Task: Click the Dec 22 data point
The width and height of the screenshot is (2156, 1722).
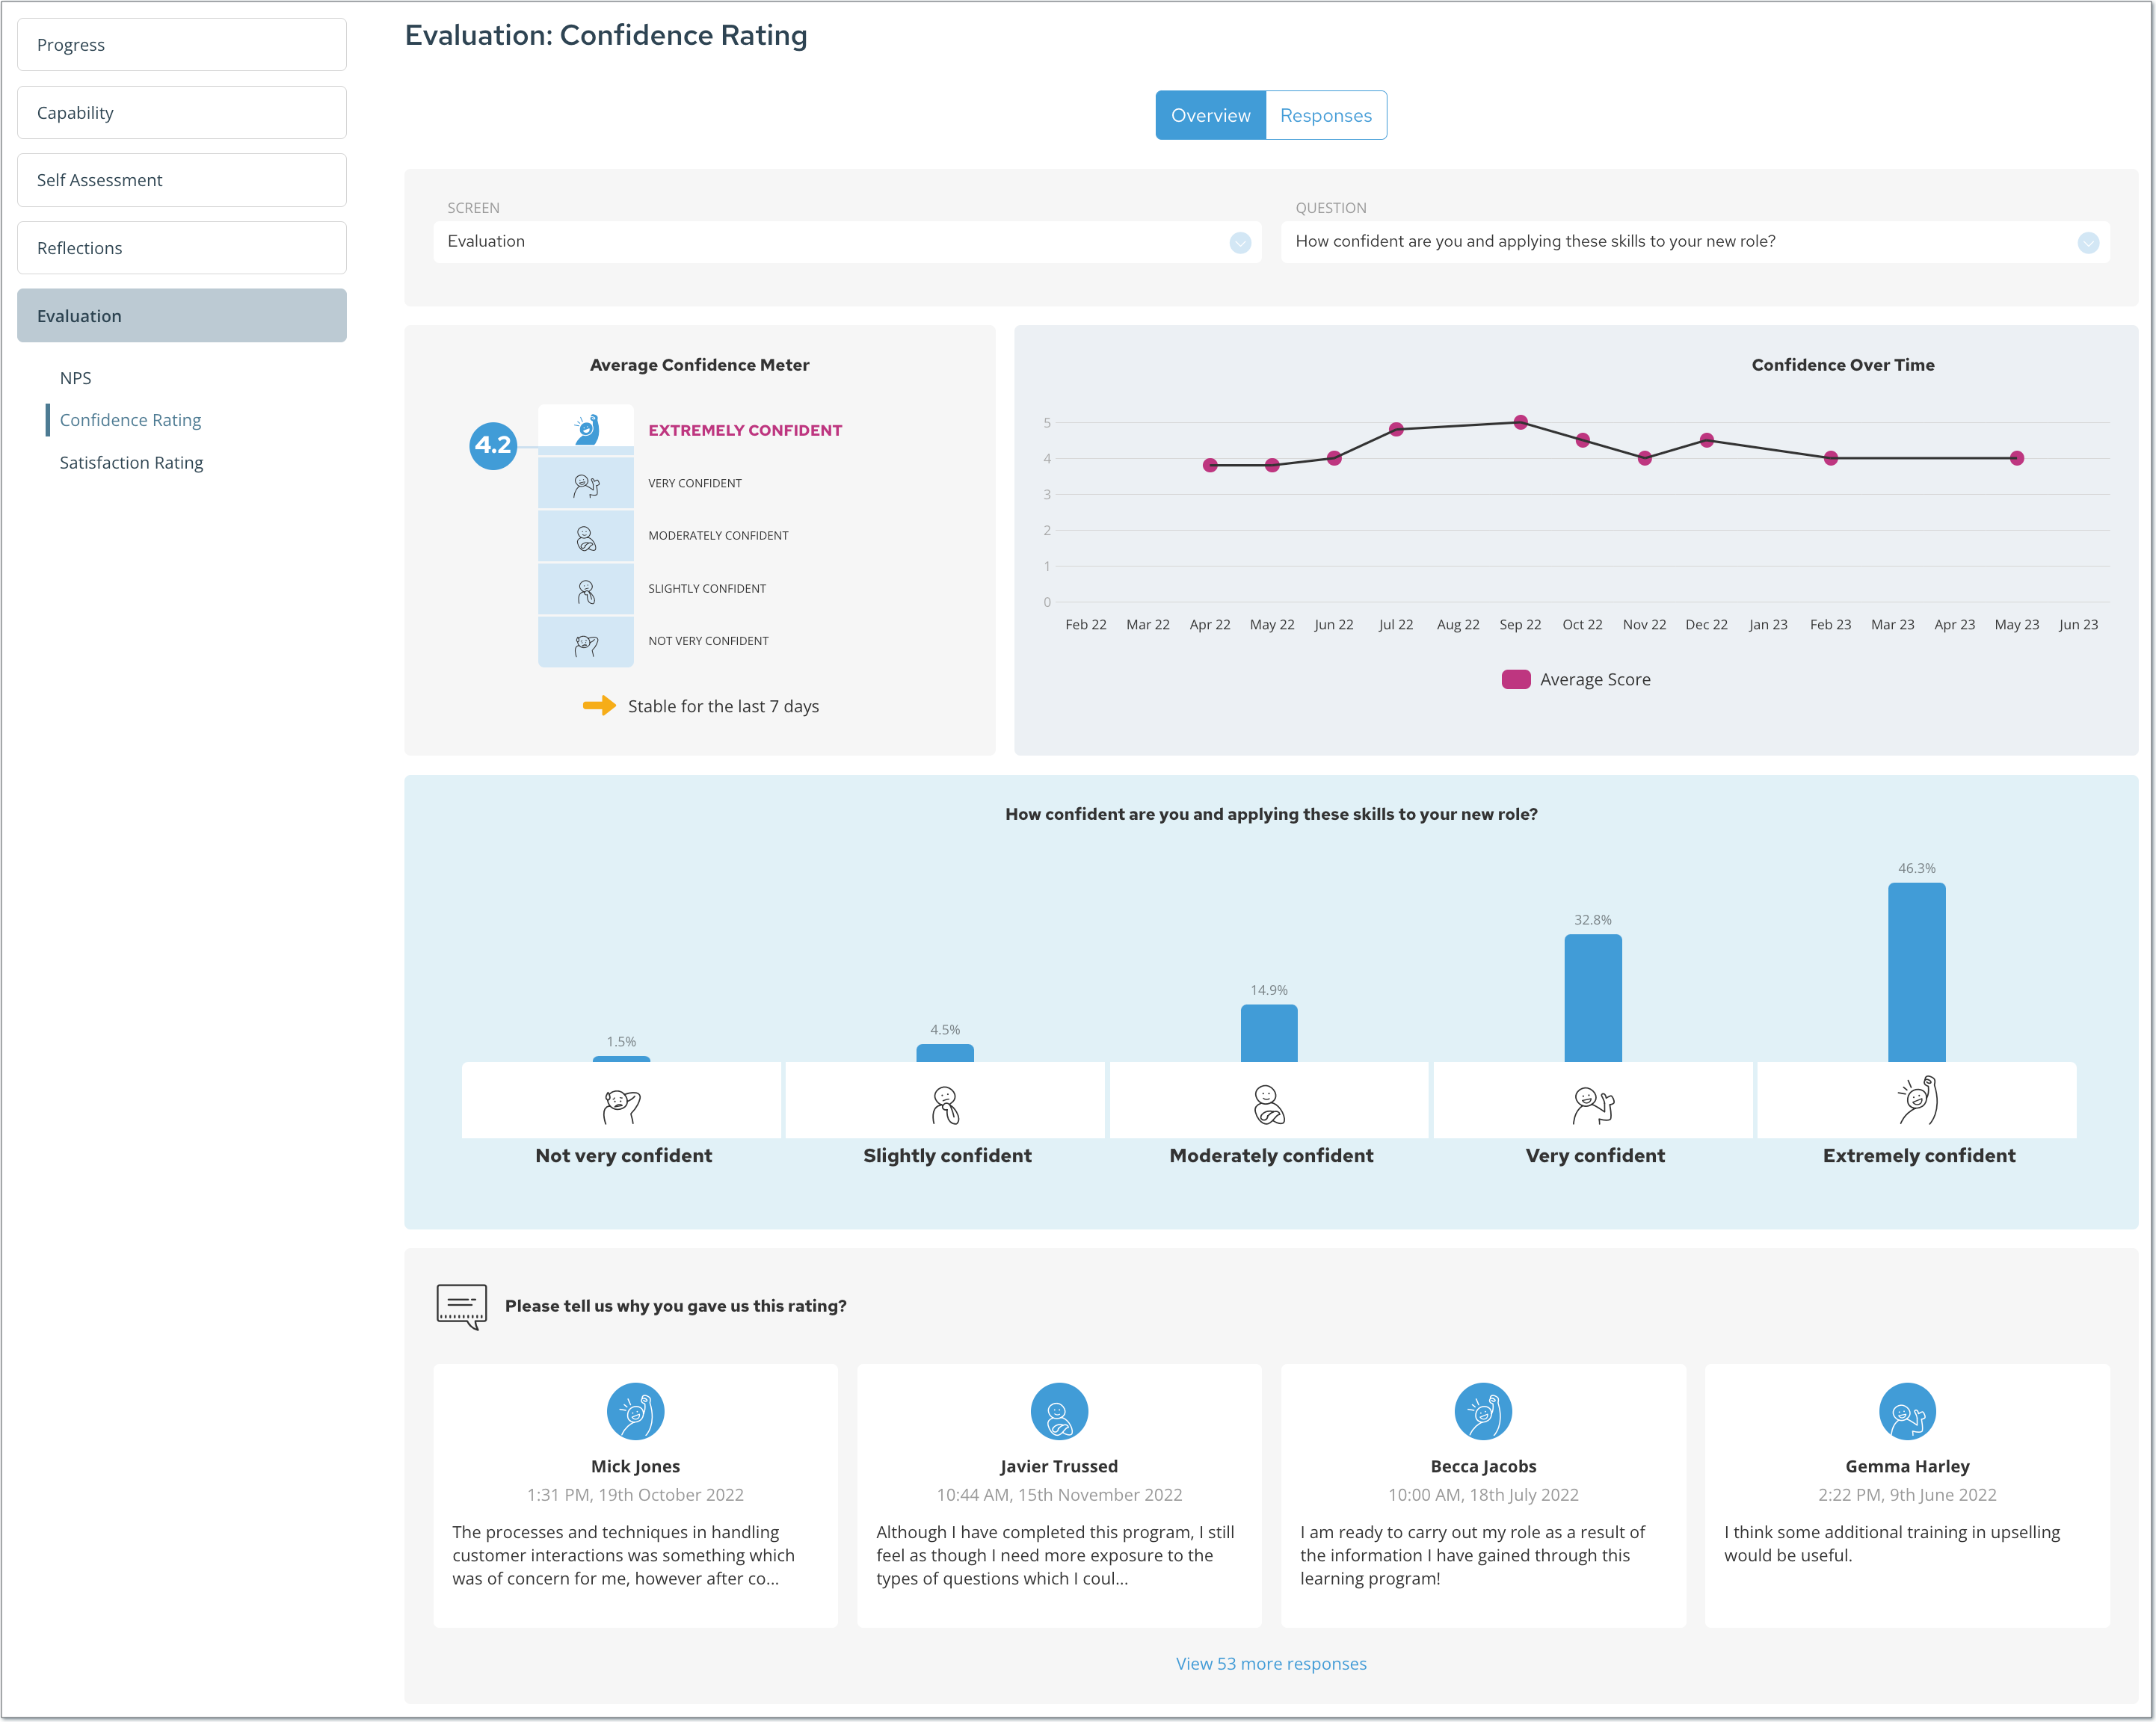Action: tap(1707, 440)
